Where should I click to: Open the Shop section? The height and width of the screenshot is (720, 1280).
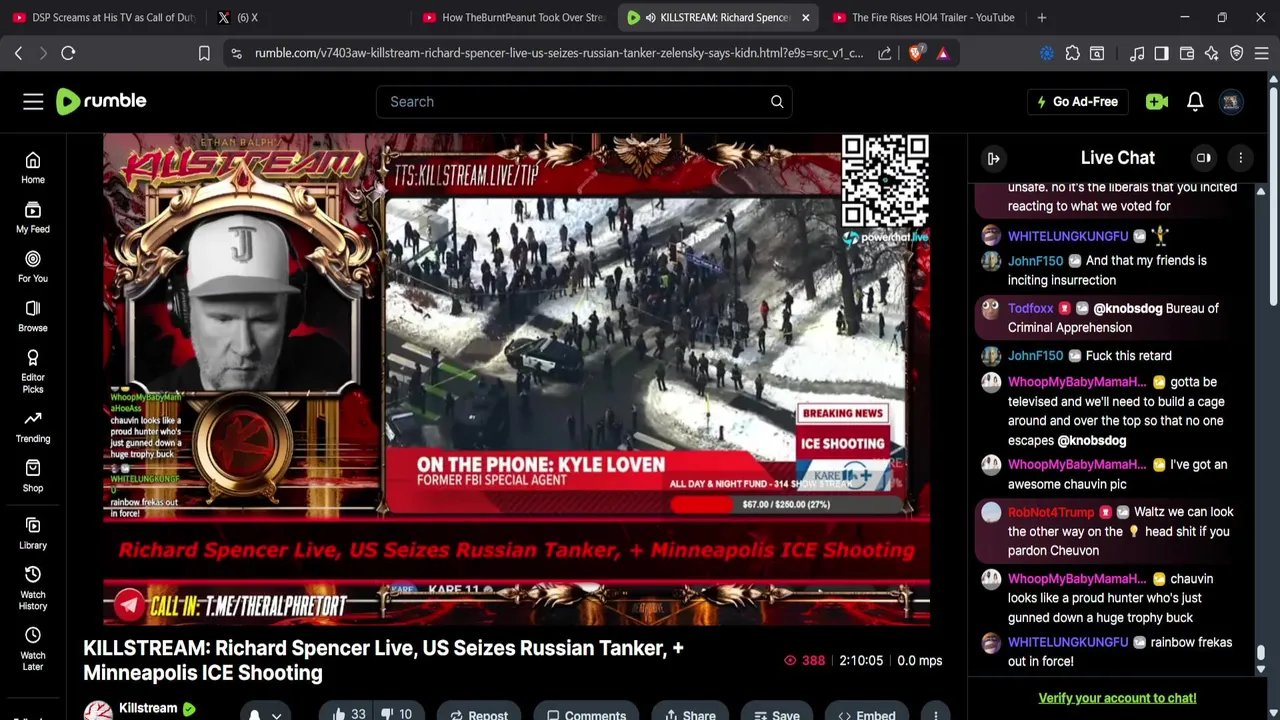[33, 476]
